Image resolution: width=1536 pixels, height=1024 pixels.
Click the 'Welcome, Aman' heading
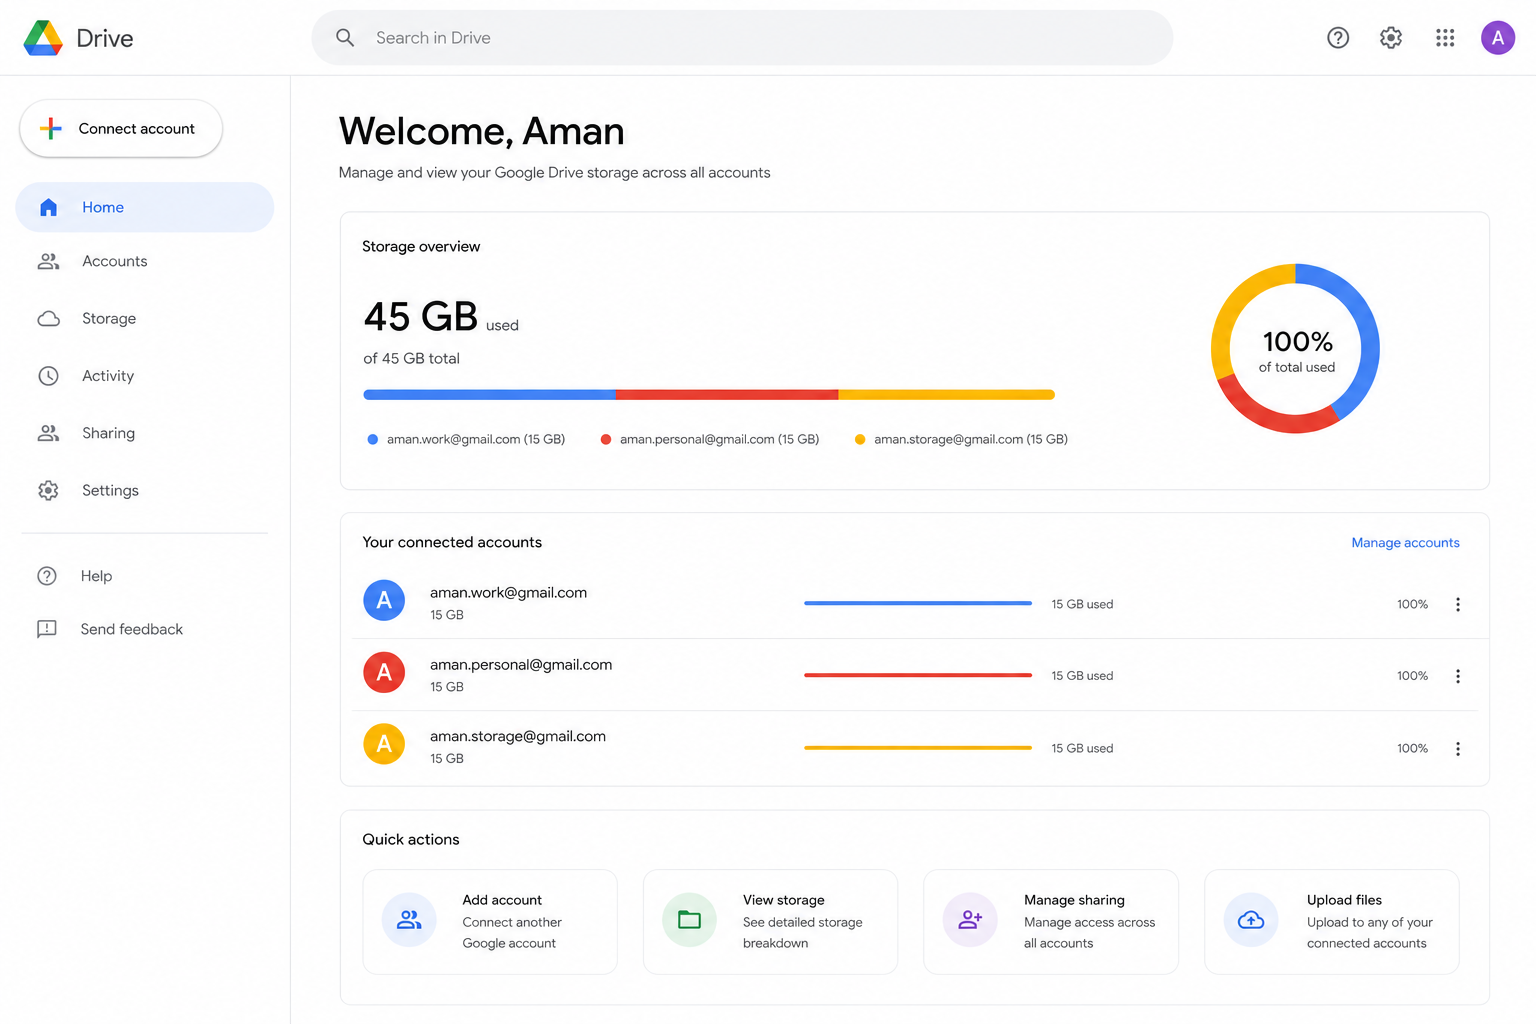tap(482, 131)
